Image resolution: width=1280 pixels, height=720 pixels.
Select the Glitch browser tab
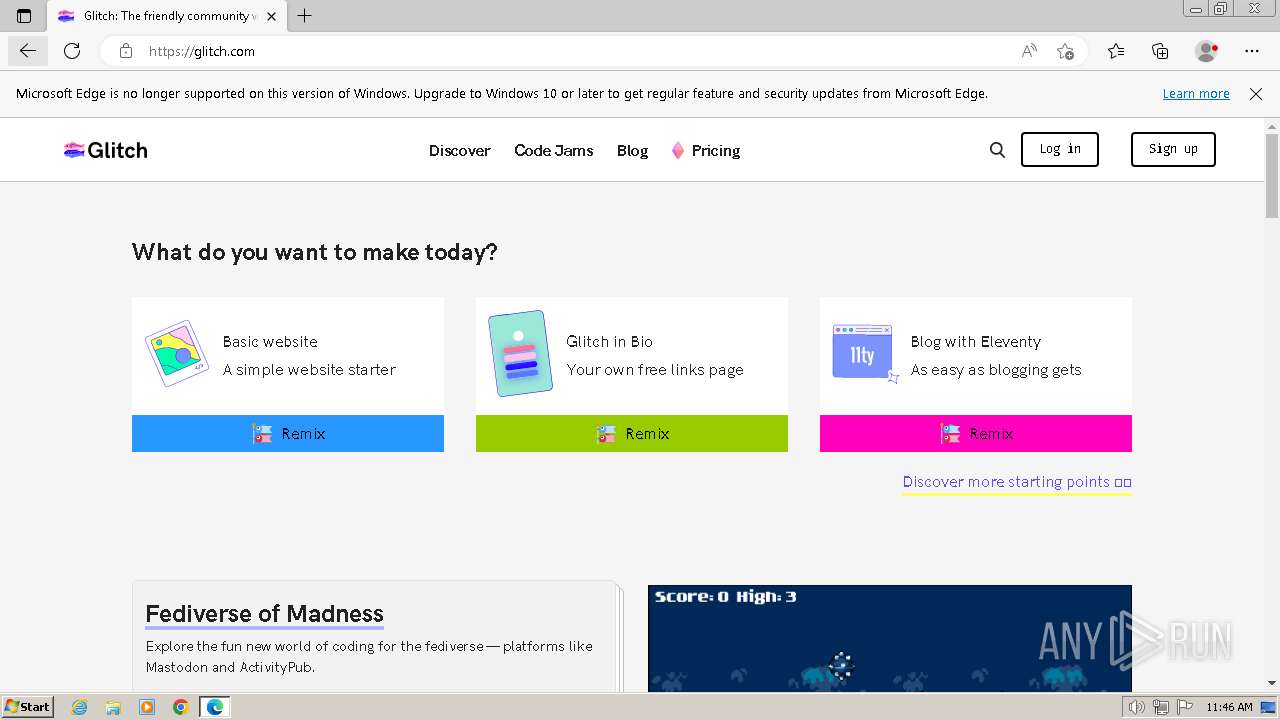click(166, 16)
